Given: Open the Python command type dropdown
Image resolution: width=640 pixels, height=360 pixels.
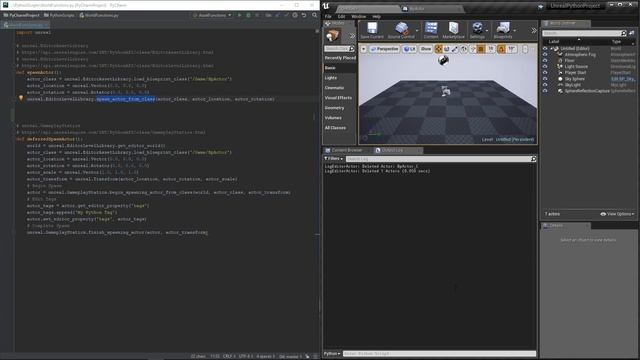Looking at the screenshot, I should click(332, 353).
